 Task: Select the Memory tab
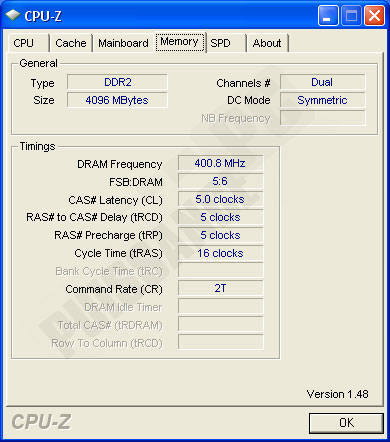(180, 42)
